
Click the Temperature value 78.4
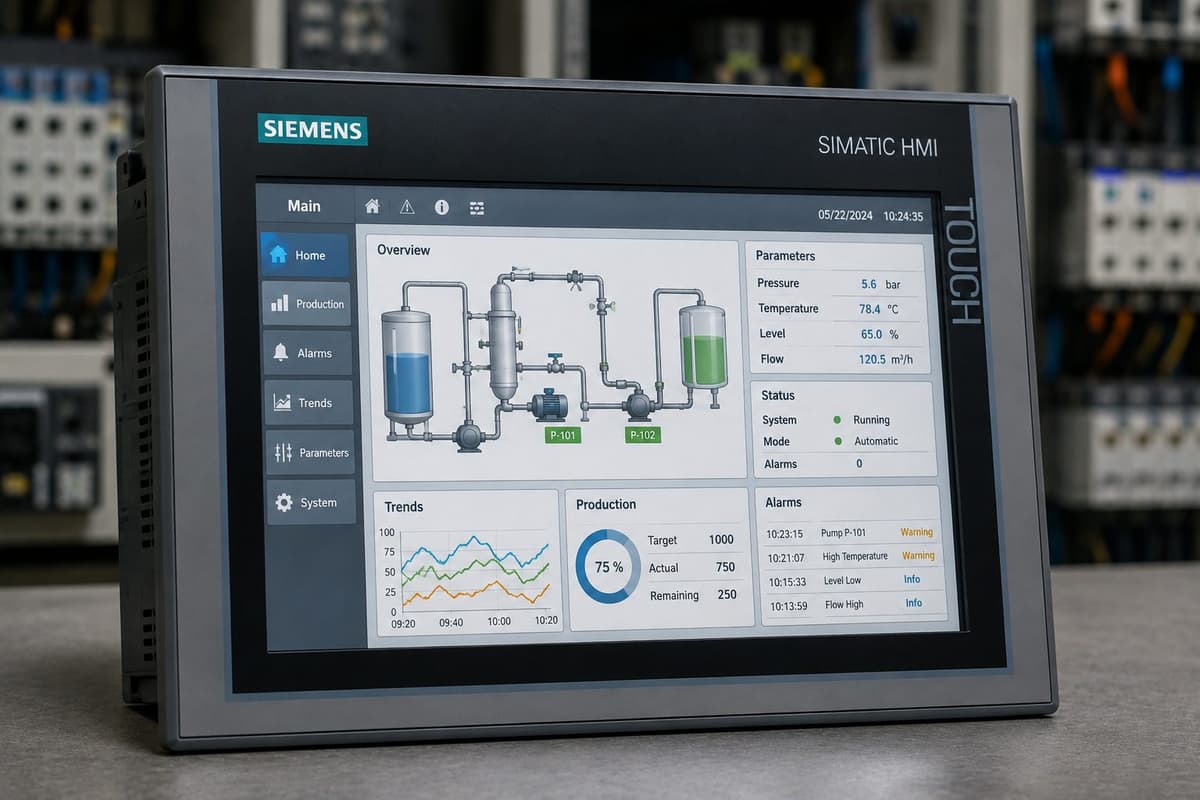tap(869, 309)
